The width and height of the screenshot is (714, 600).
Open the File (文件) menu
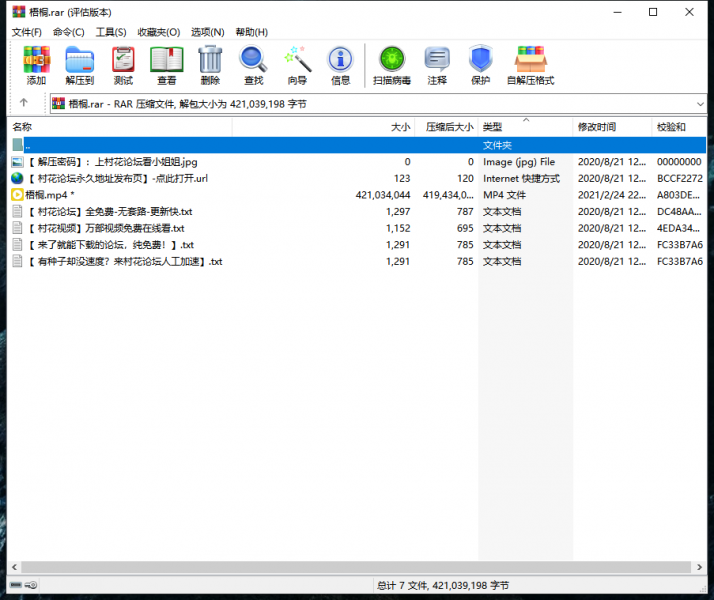click(27, 32)
